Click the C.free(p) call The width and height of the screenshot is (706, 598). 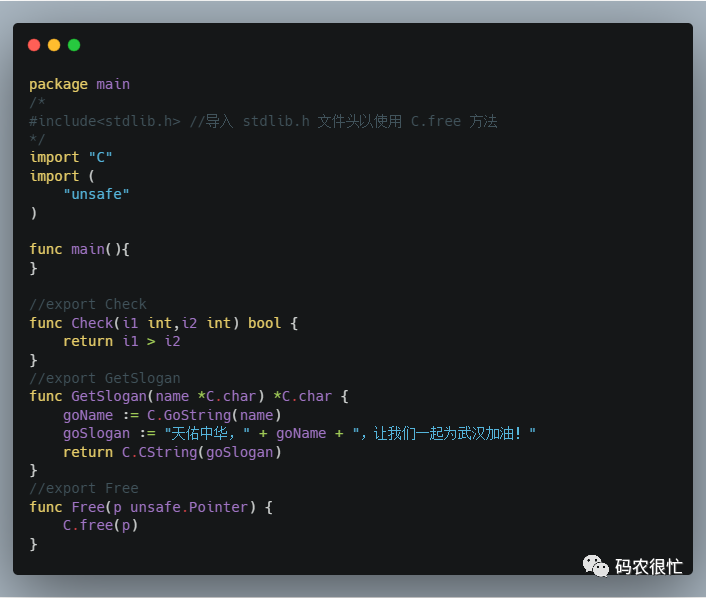coord(100,526)
